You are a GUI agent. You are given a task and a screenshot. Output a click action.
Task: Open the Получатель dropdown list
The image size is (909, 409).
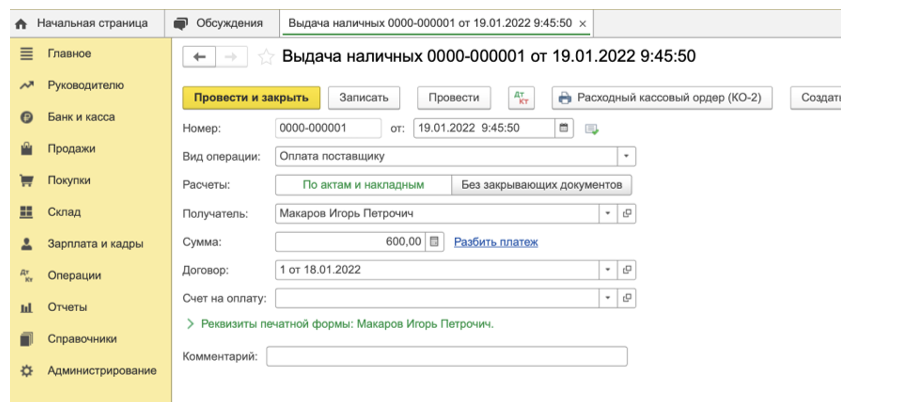point(608,213)
